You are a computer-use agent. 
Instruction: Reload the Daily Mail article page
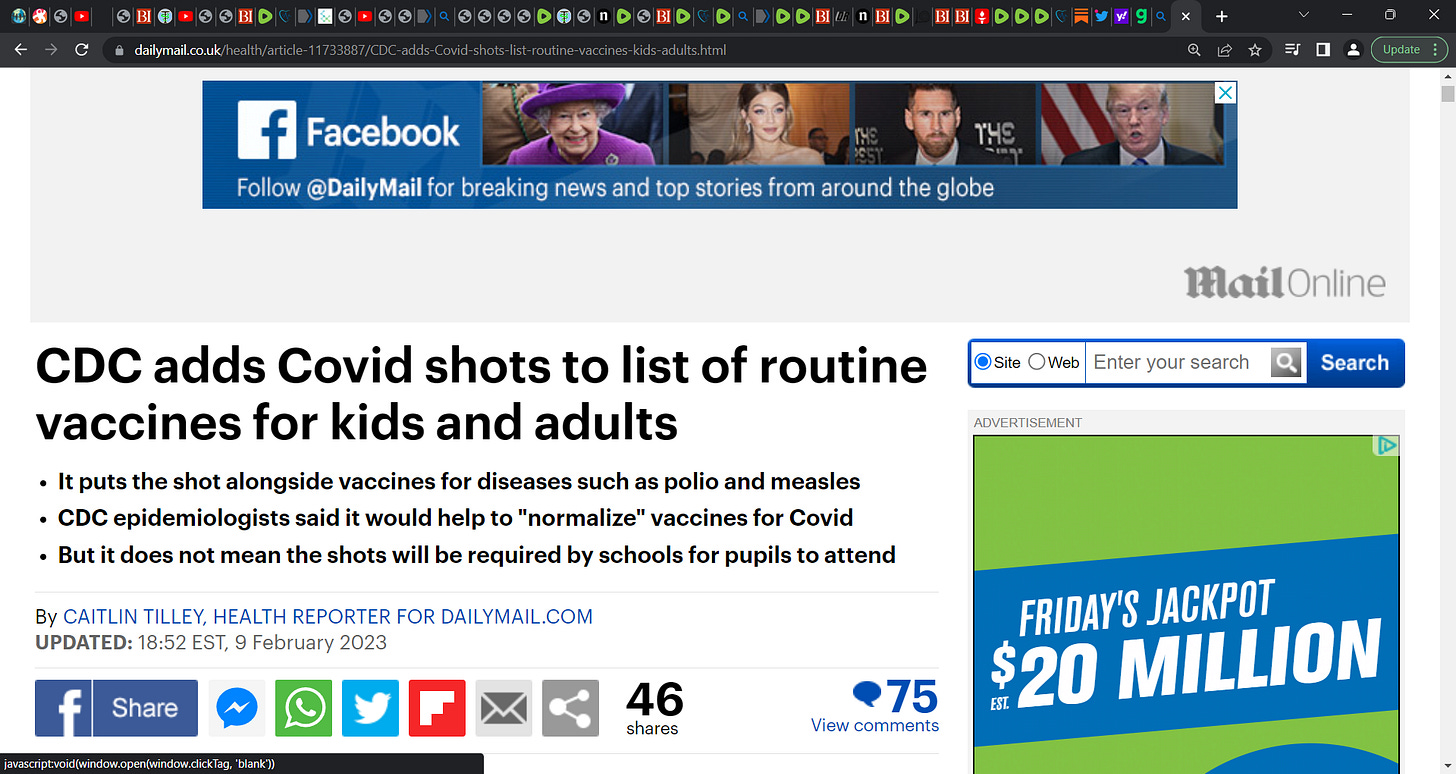82,50
